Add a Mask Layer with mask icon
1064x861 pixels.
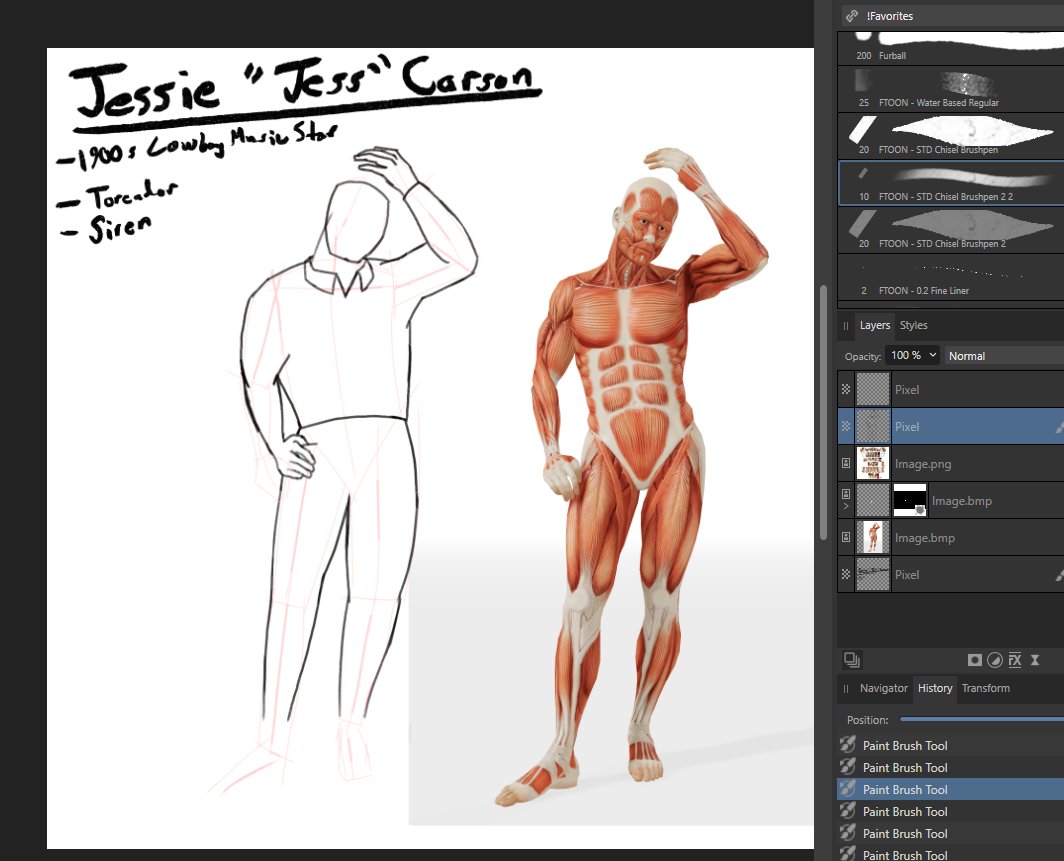(x=974, y=659)
